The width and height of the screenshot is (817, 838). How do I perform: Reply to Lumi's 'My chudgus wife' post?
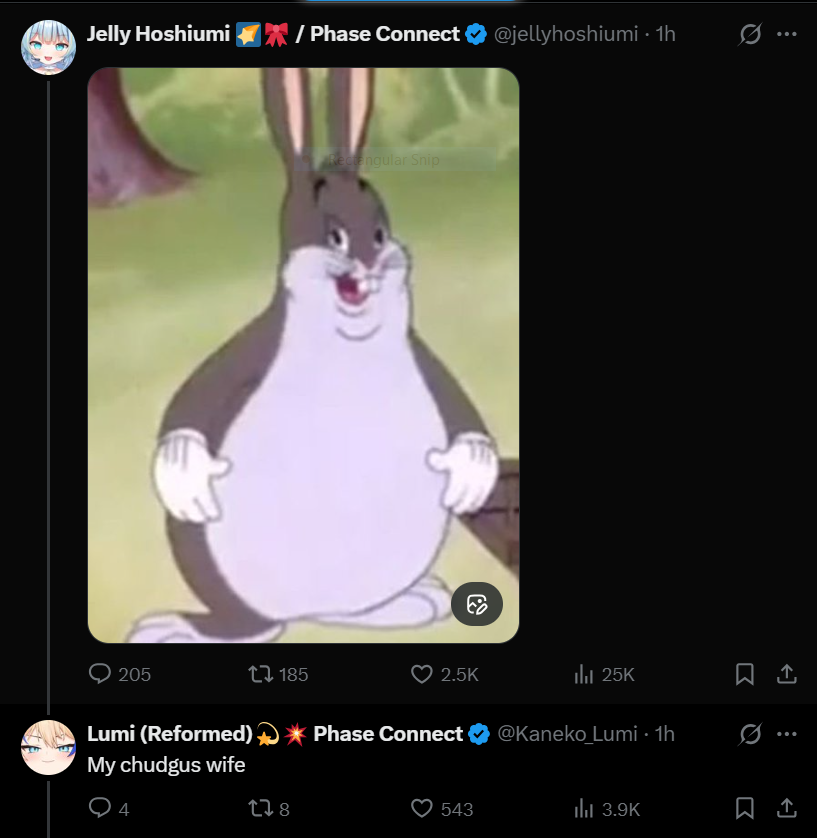pyautogui.click(x=109, y=808)
